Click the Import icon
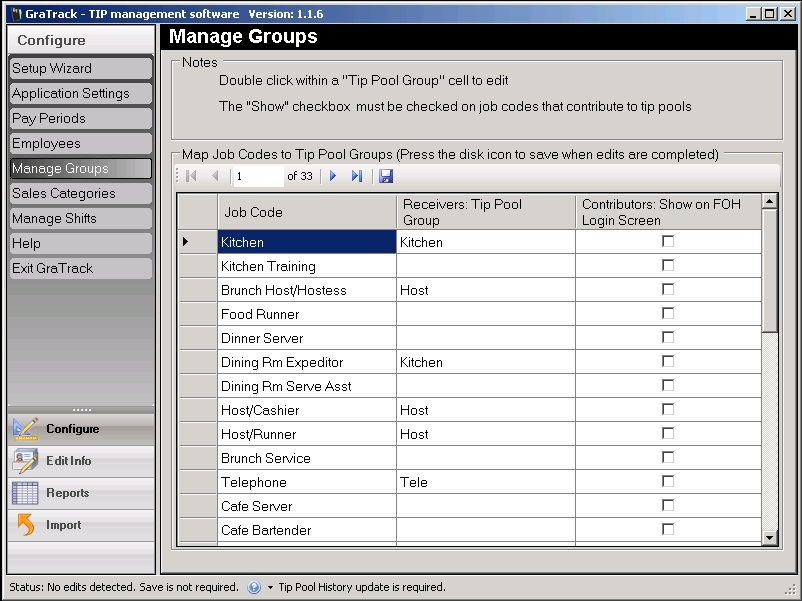The height and width of the screenshot is (601, 802). point(80,525)
